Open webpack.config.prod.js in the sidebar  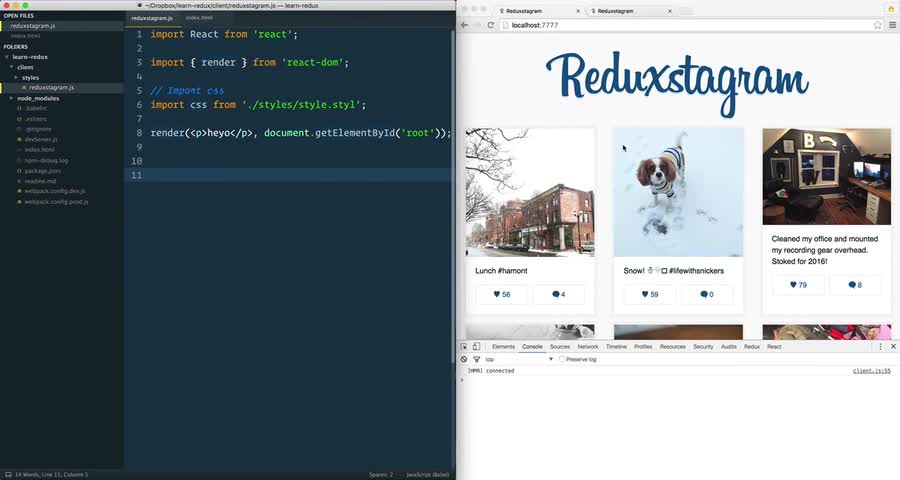pos(56,202)
